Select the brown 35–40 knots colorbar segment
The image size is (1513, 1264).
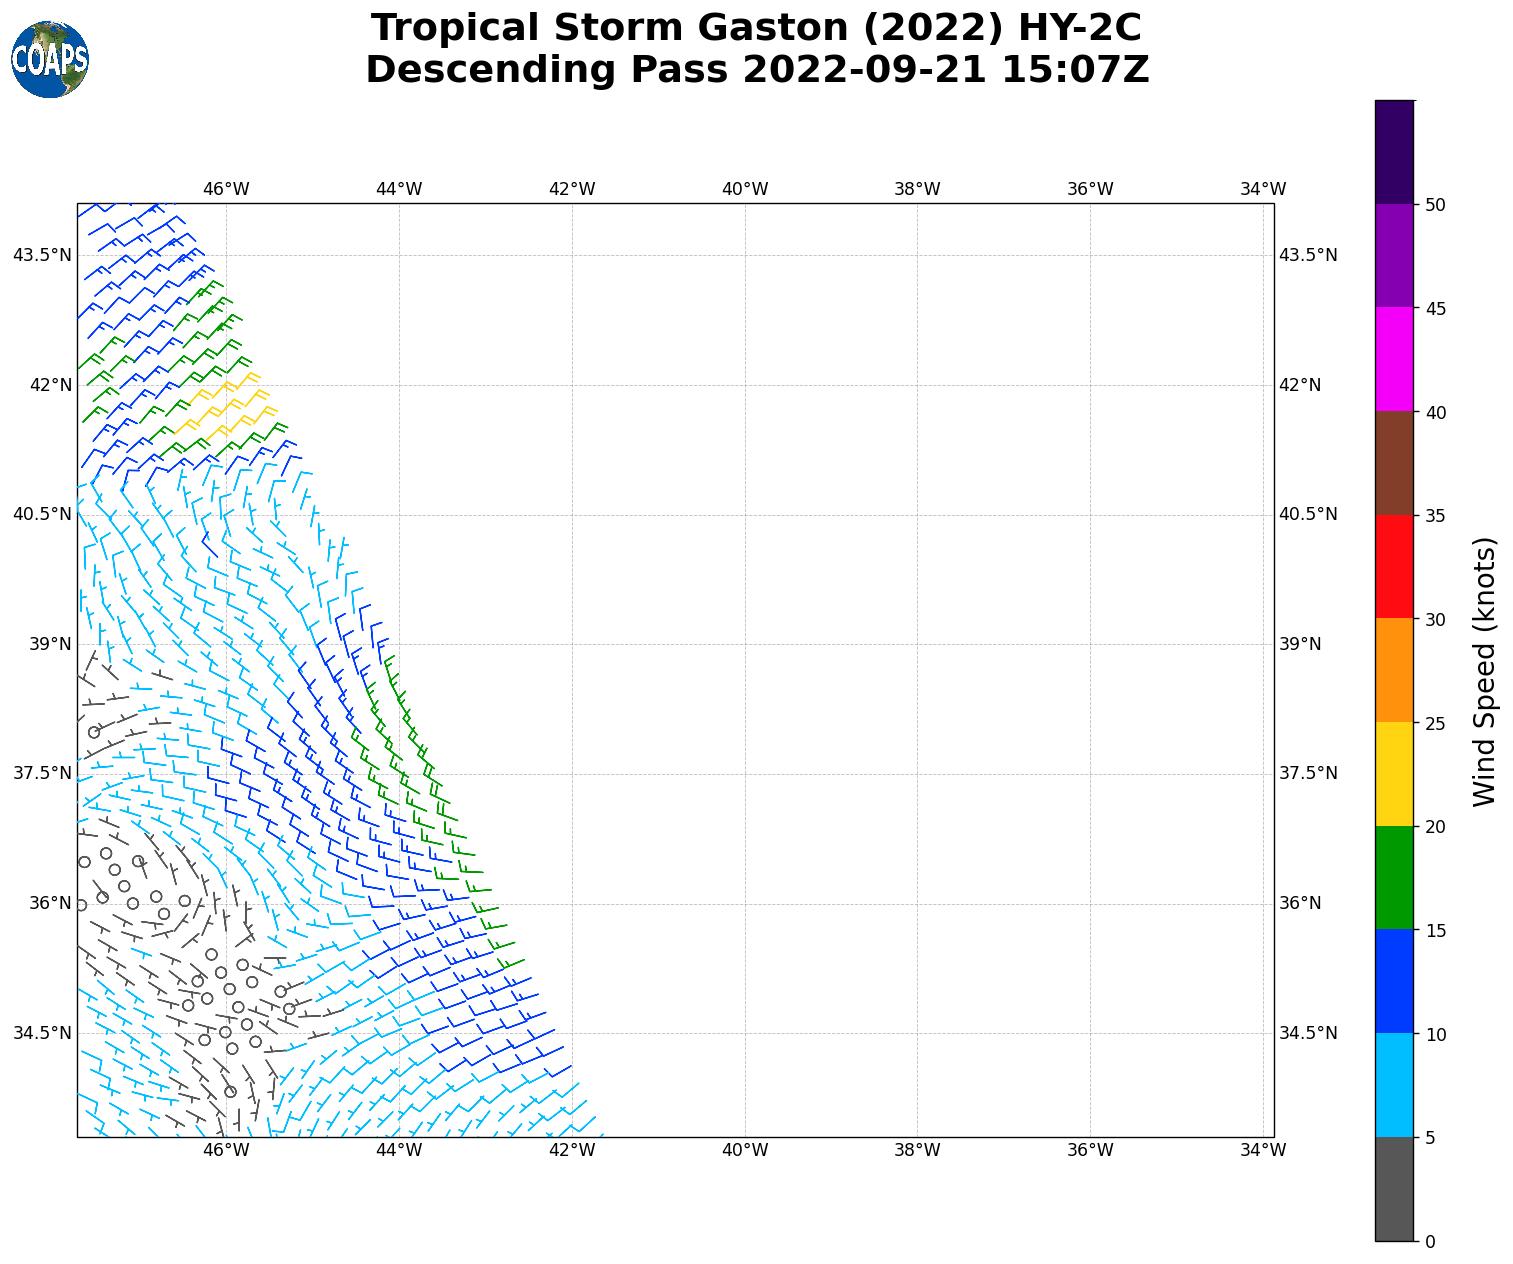pyautogui.click(x=1394, y=463)
